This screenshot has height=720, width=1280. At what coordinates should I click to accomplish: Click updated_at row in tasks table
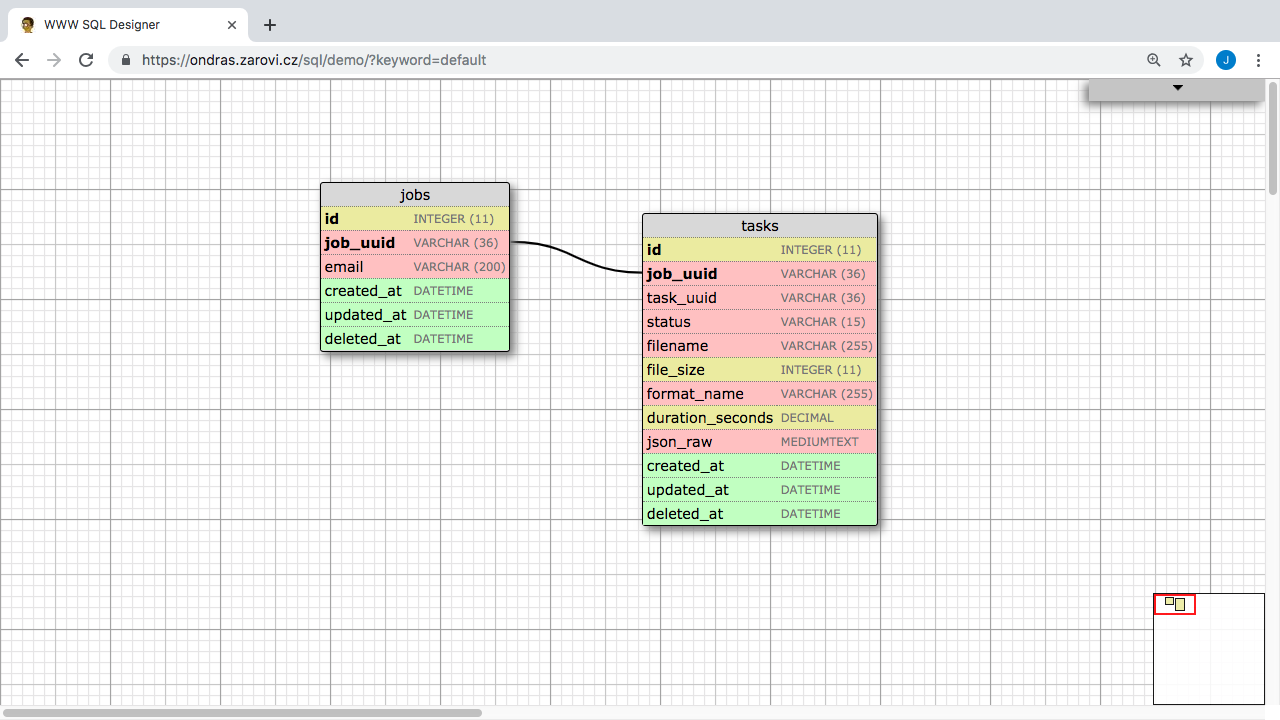pos(760,489)
